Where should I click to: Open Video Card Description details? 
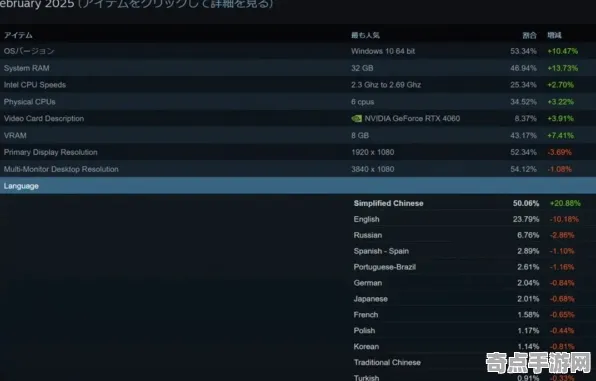tap(298, 118)
